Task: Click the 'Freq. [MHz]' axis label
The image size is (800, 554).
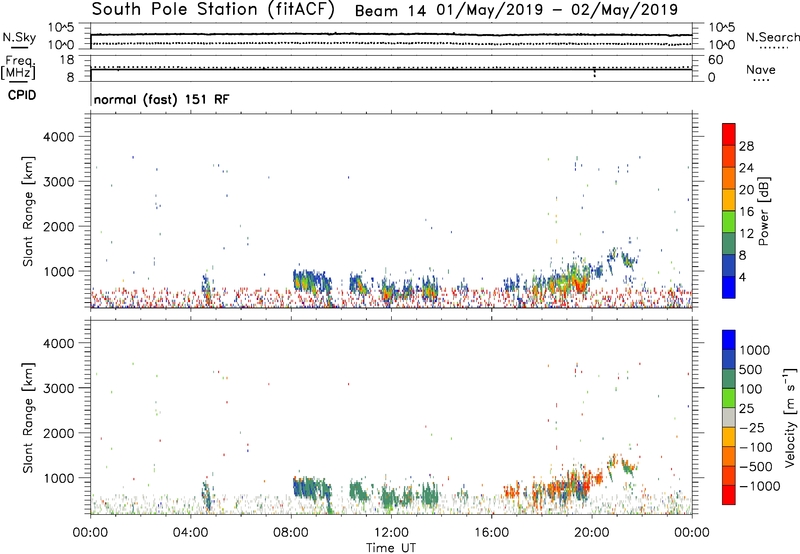Action: [x=19, y=67]
